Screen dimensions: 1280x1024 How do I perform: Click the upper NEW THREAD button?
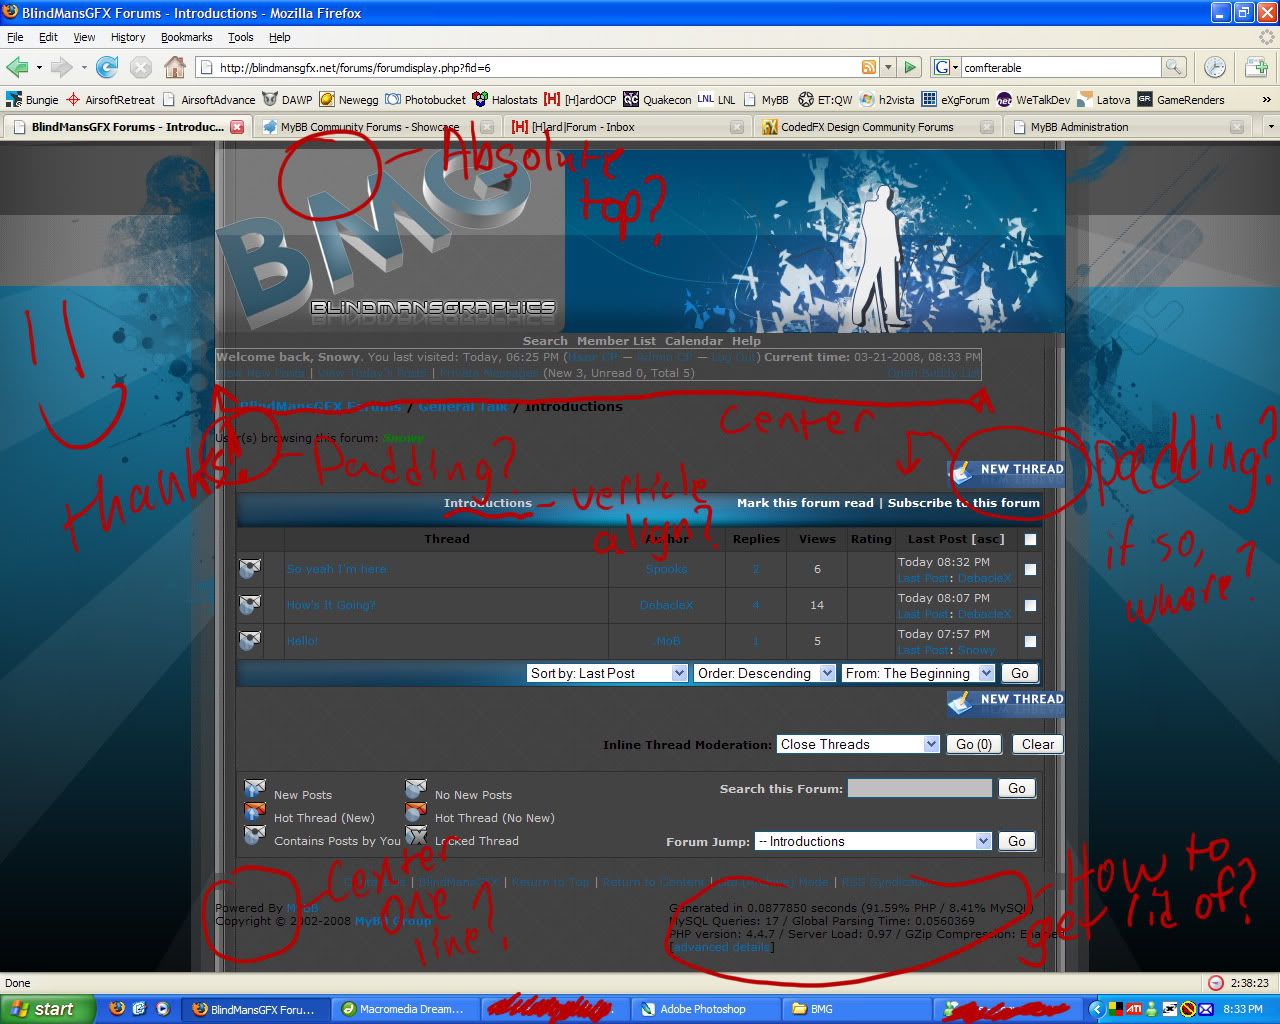click(x=1007, y=473)
